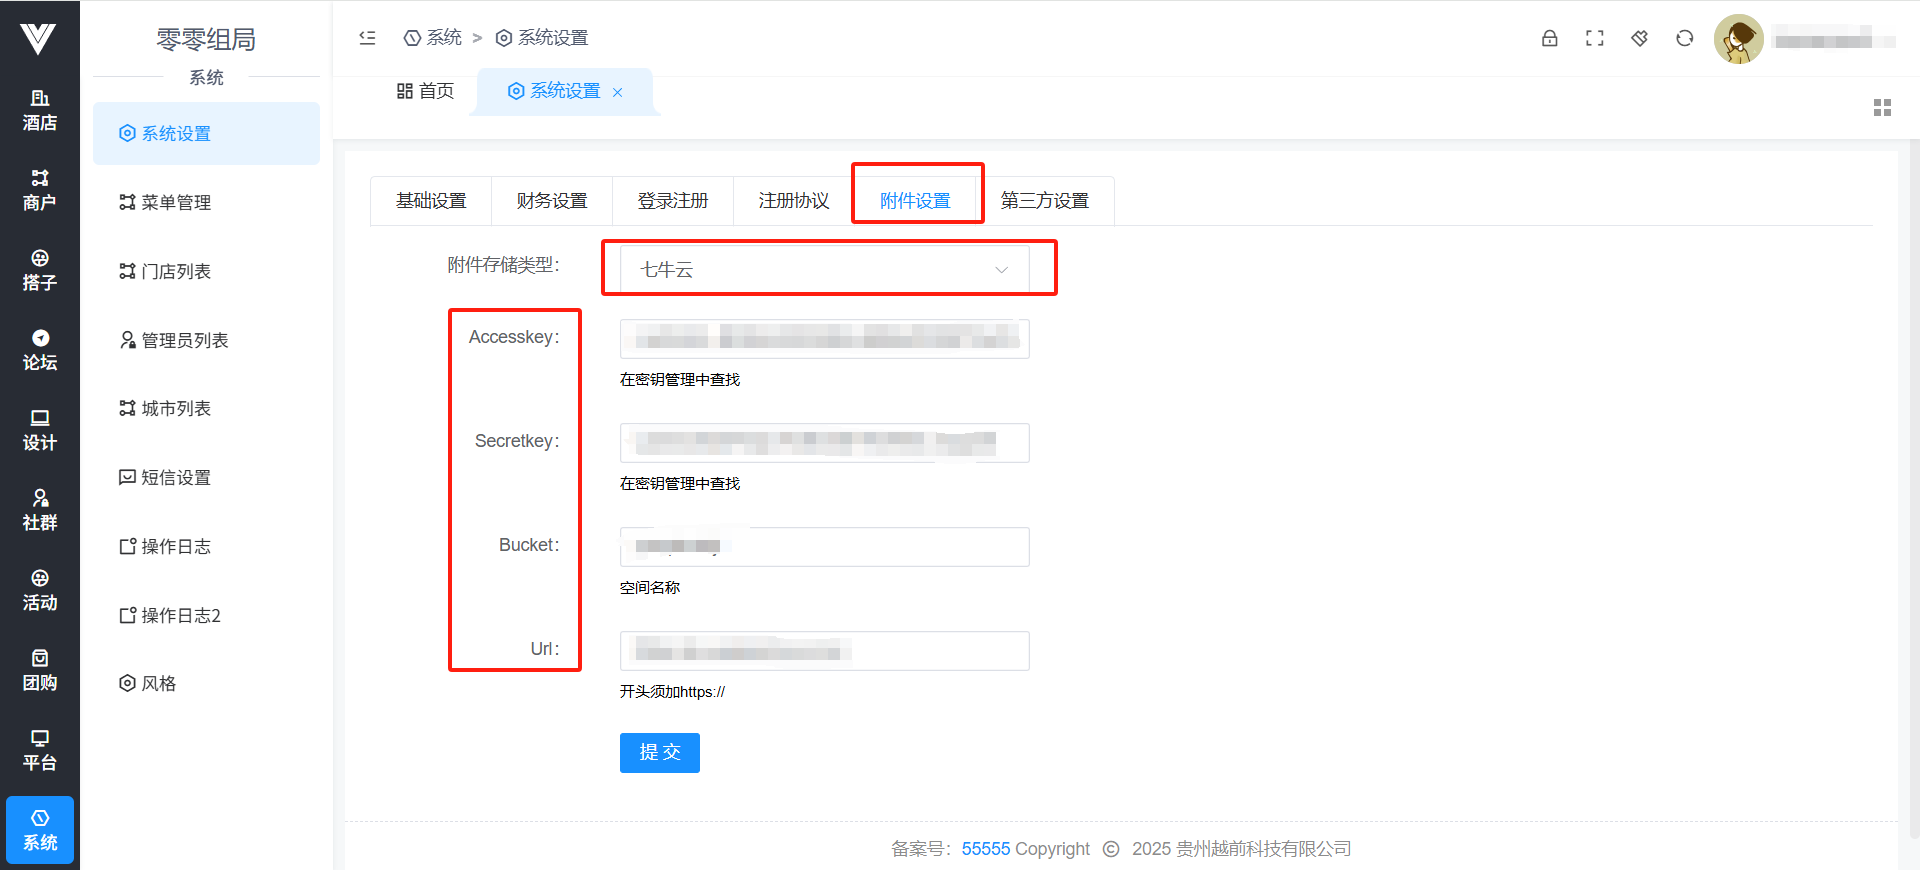Open the 首页 page tab

coord(426,91)
